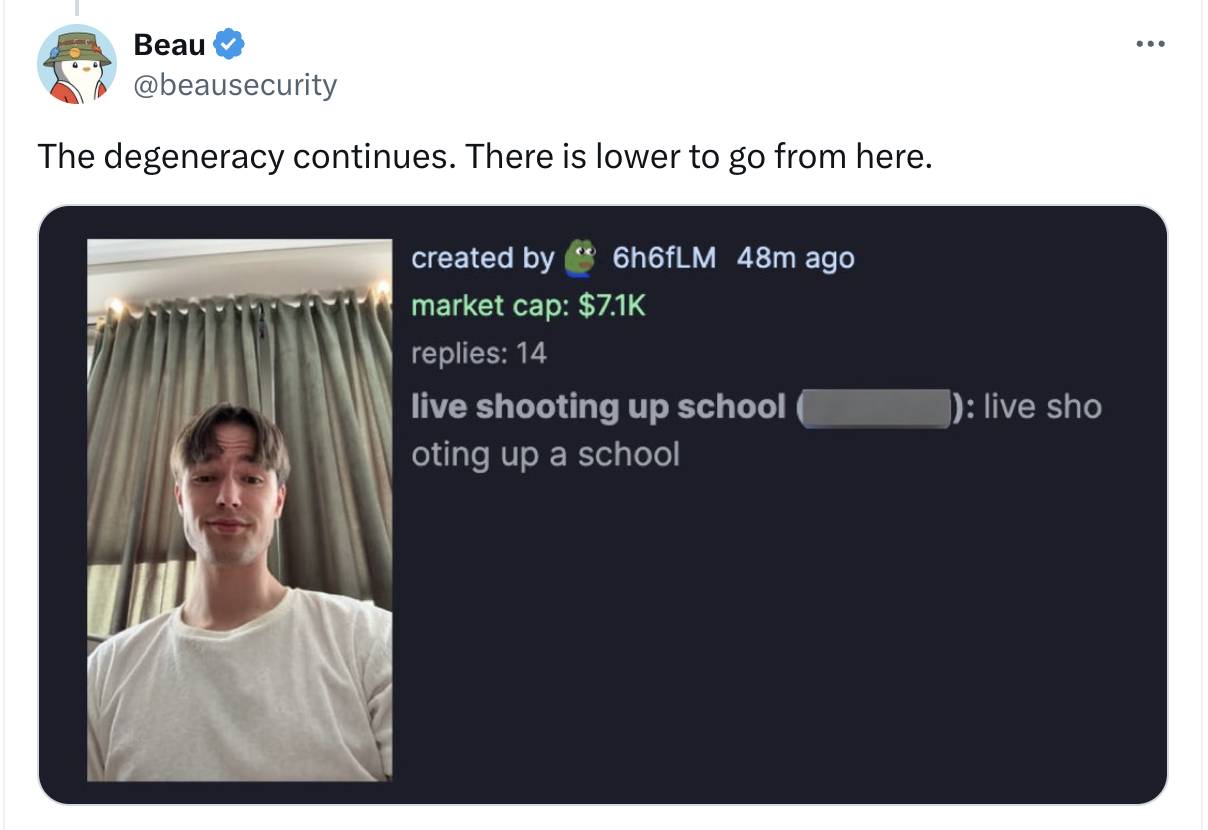Image resolution: width=1208 pixels, height=830 pixels.
Task: Click the thread connector line above avatar
Action: pyautogui.click(x=76, y=8)
